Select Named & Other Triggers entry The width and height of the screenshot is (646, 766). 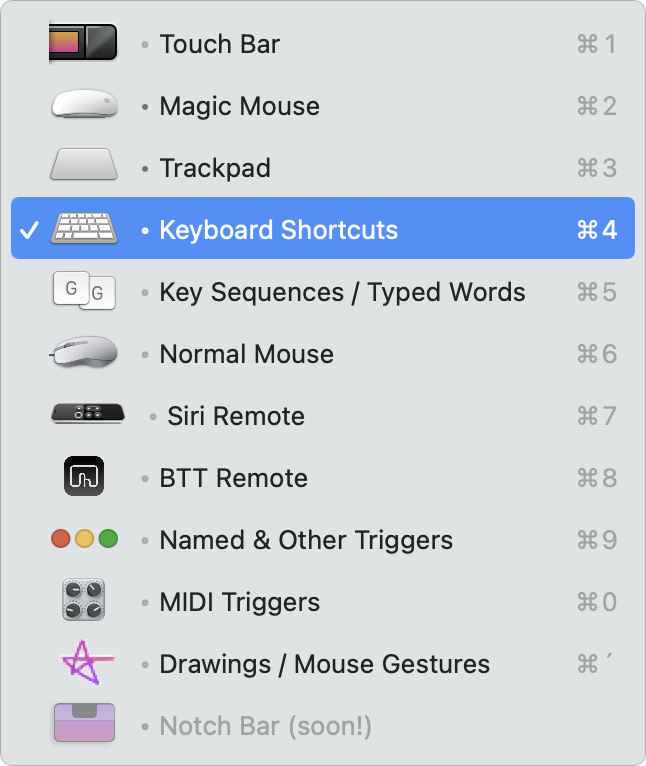tap(323, 540)
